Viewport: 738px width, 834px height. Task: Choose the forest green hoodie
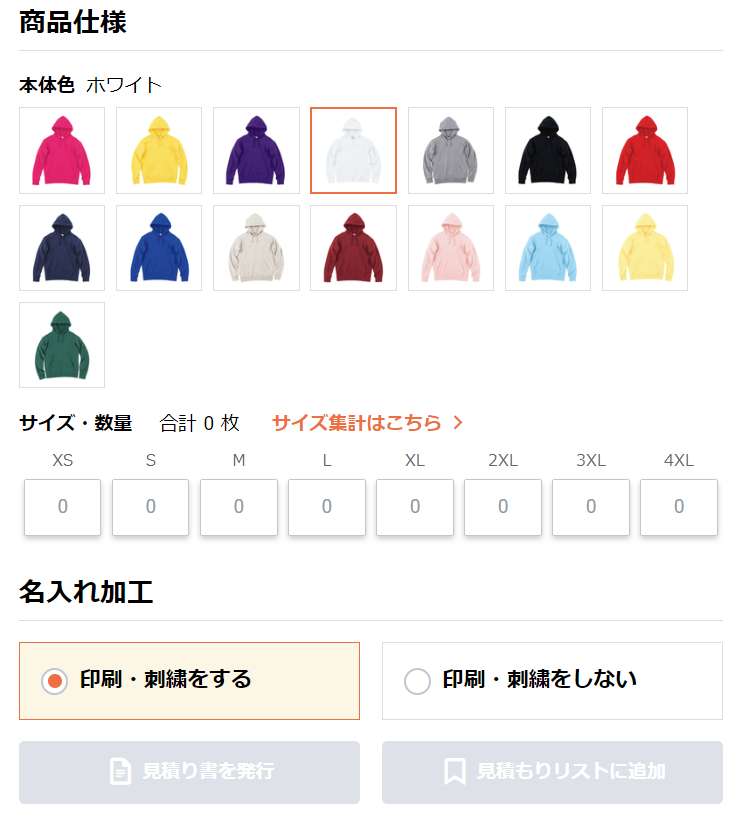pyautogui.click(x=62, y=345)
